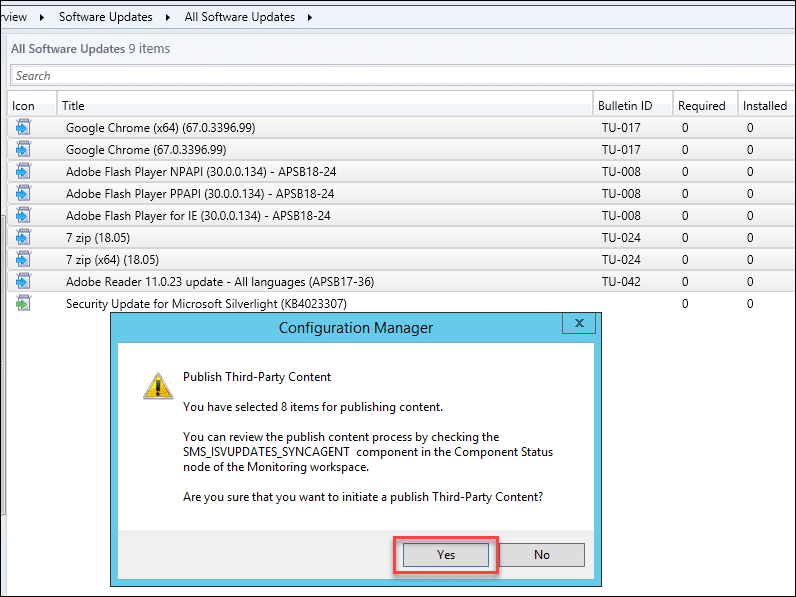Screen dimensions: 796x597
Task: Expand the arrow after All Software Updates breadcrumb
Action: (310, 17)
